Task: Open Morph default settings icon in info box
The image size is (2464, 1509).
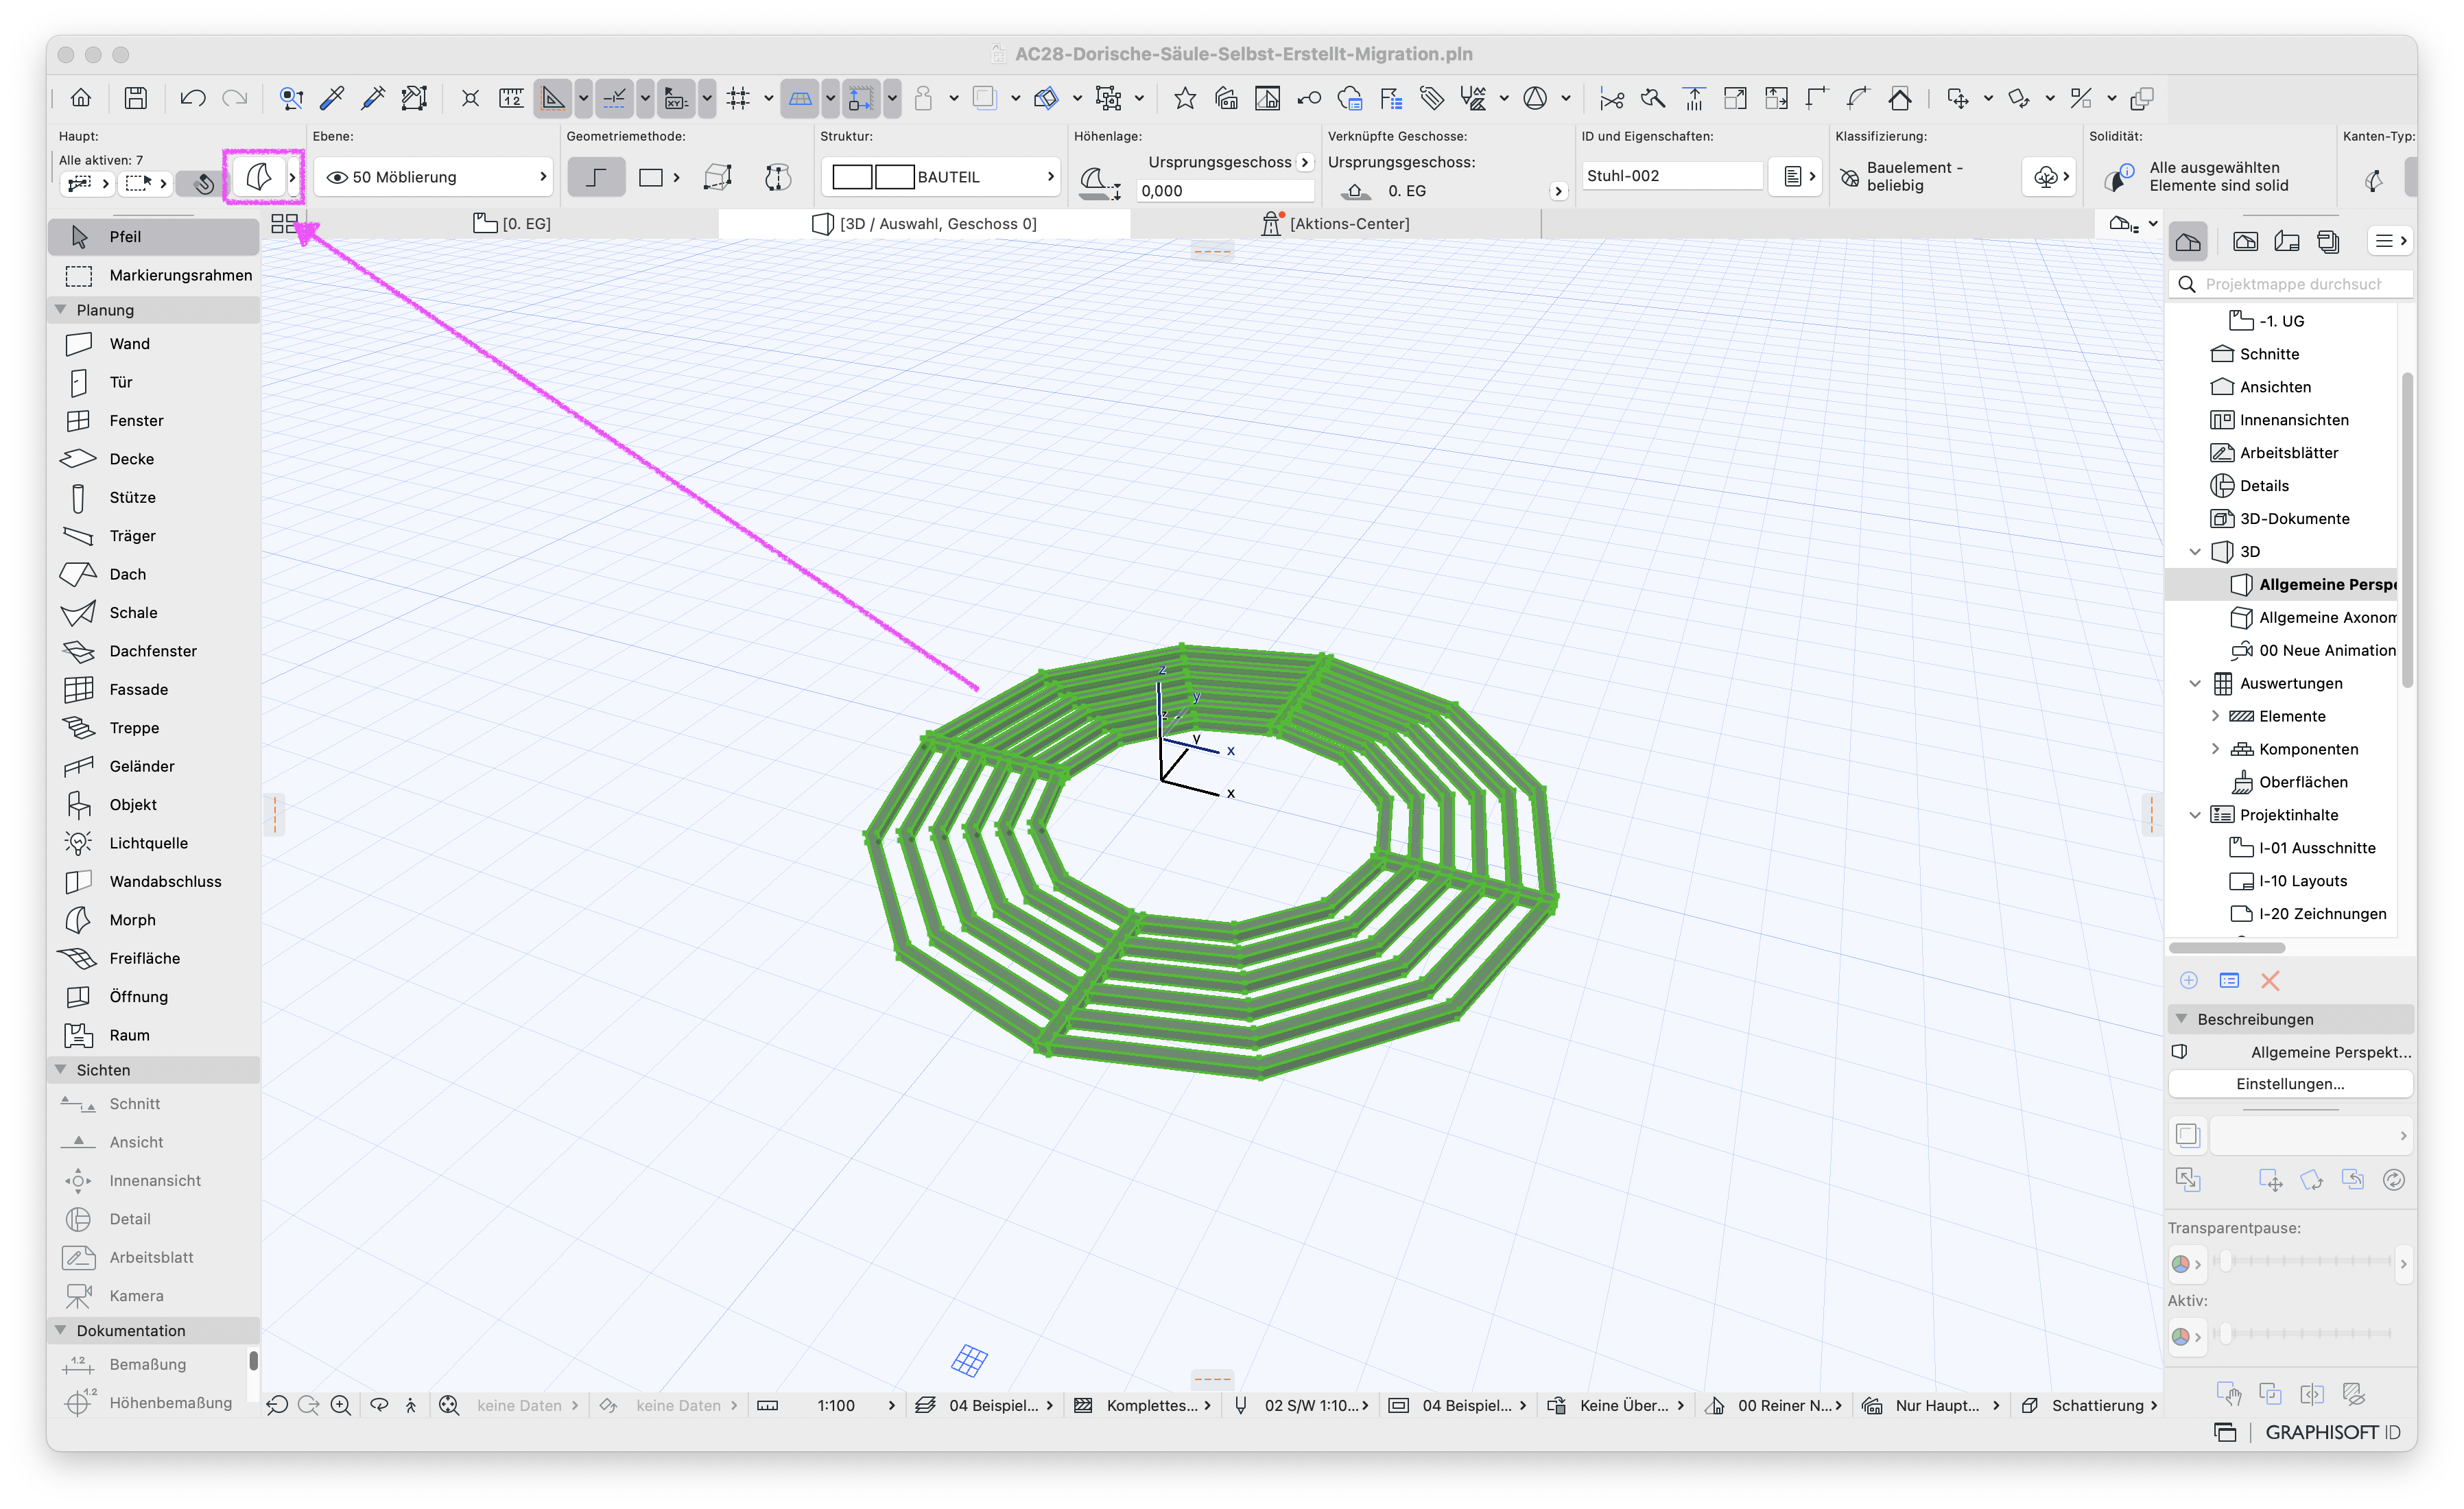Action: click(259, 177)
